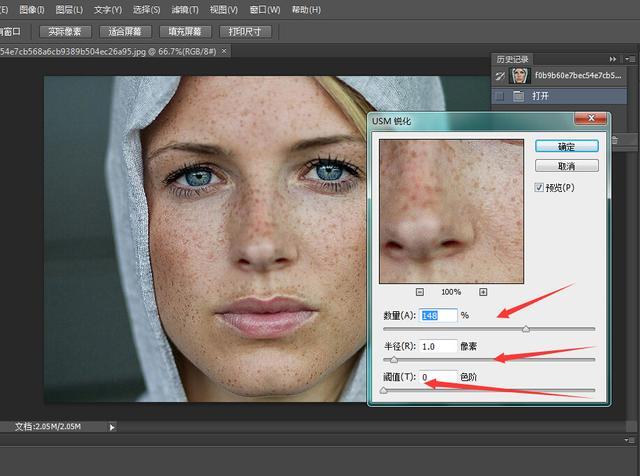Zoom out the USM preview

tap(420, 292)
